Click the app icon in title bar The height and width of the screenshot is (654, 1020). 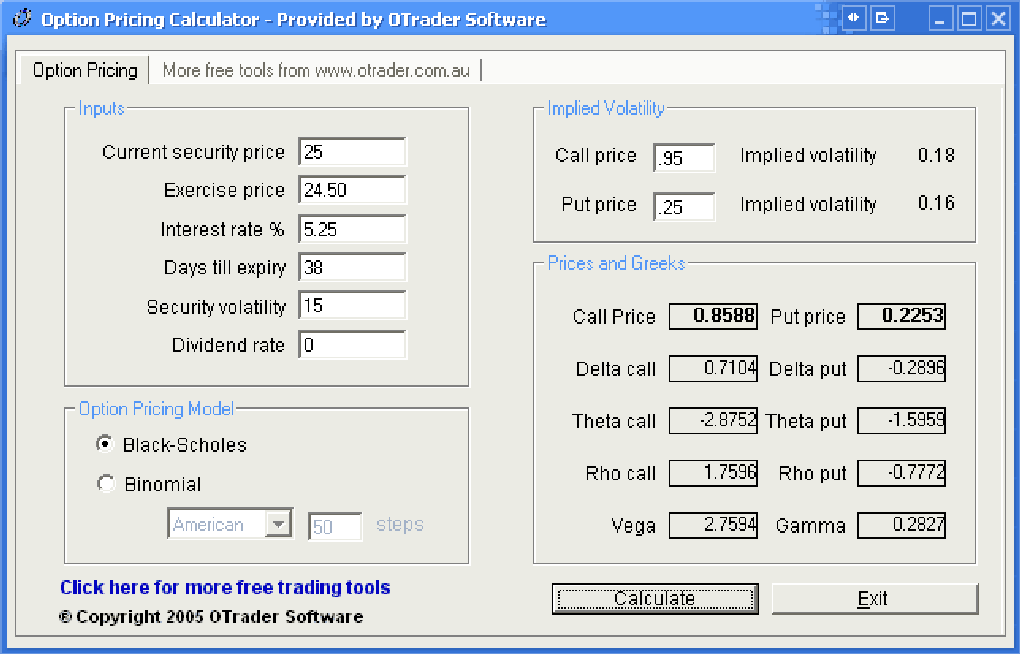coord(22,19)
